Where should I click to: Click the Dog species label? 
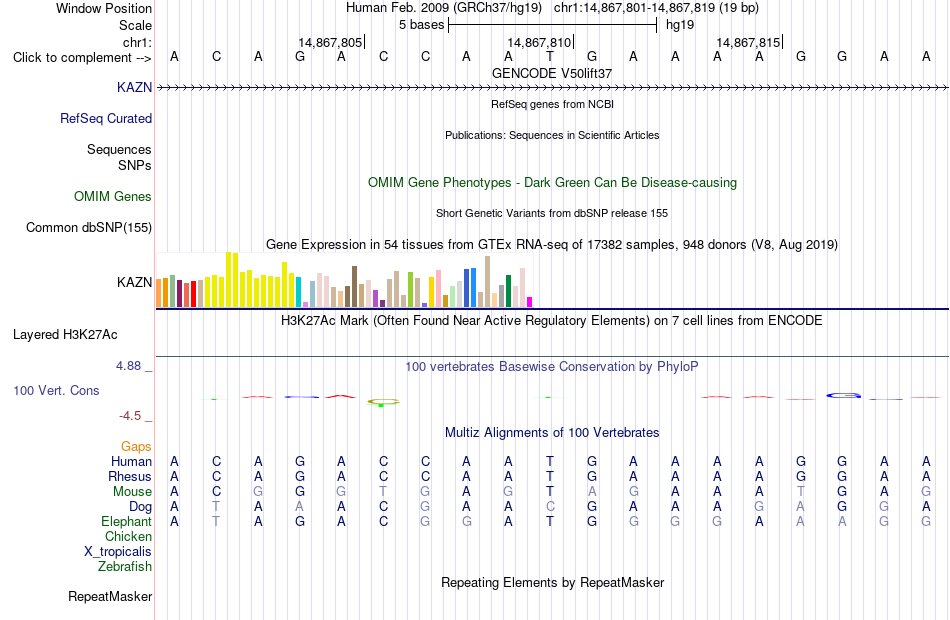tap(140, 507)
